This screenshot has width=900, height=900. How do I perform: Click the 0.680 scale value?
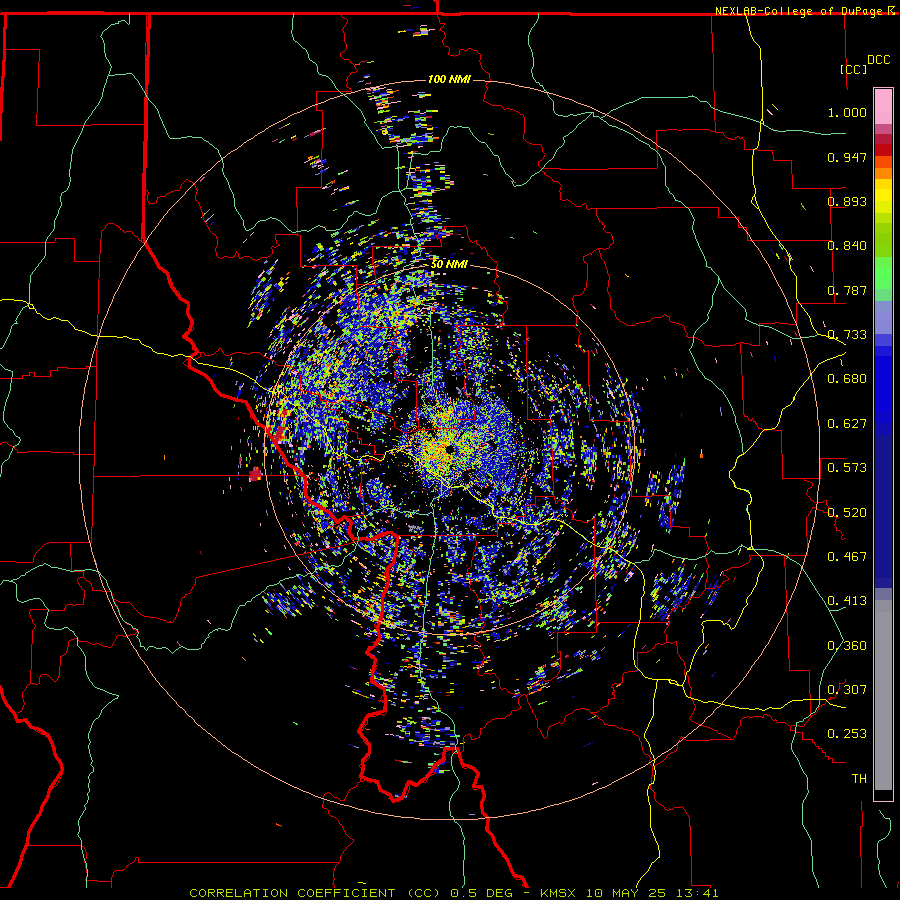(x=847, y=379)
